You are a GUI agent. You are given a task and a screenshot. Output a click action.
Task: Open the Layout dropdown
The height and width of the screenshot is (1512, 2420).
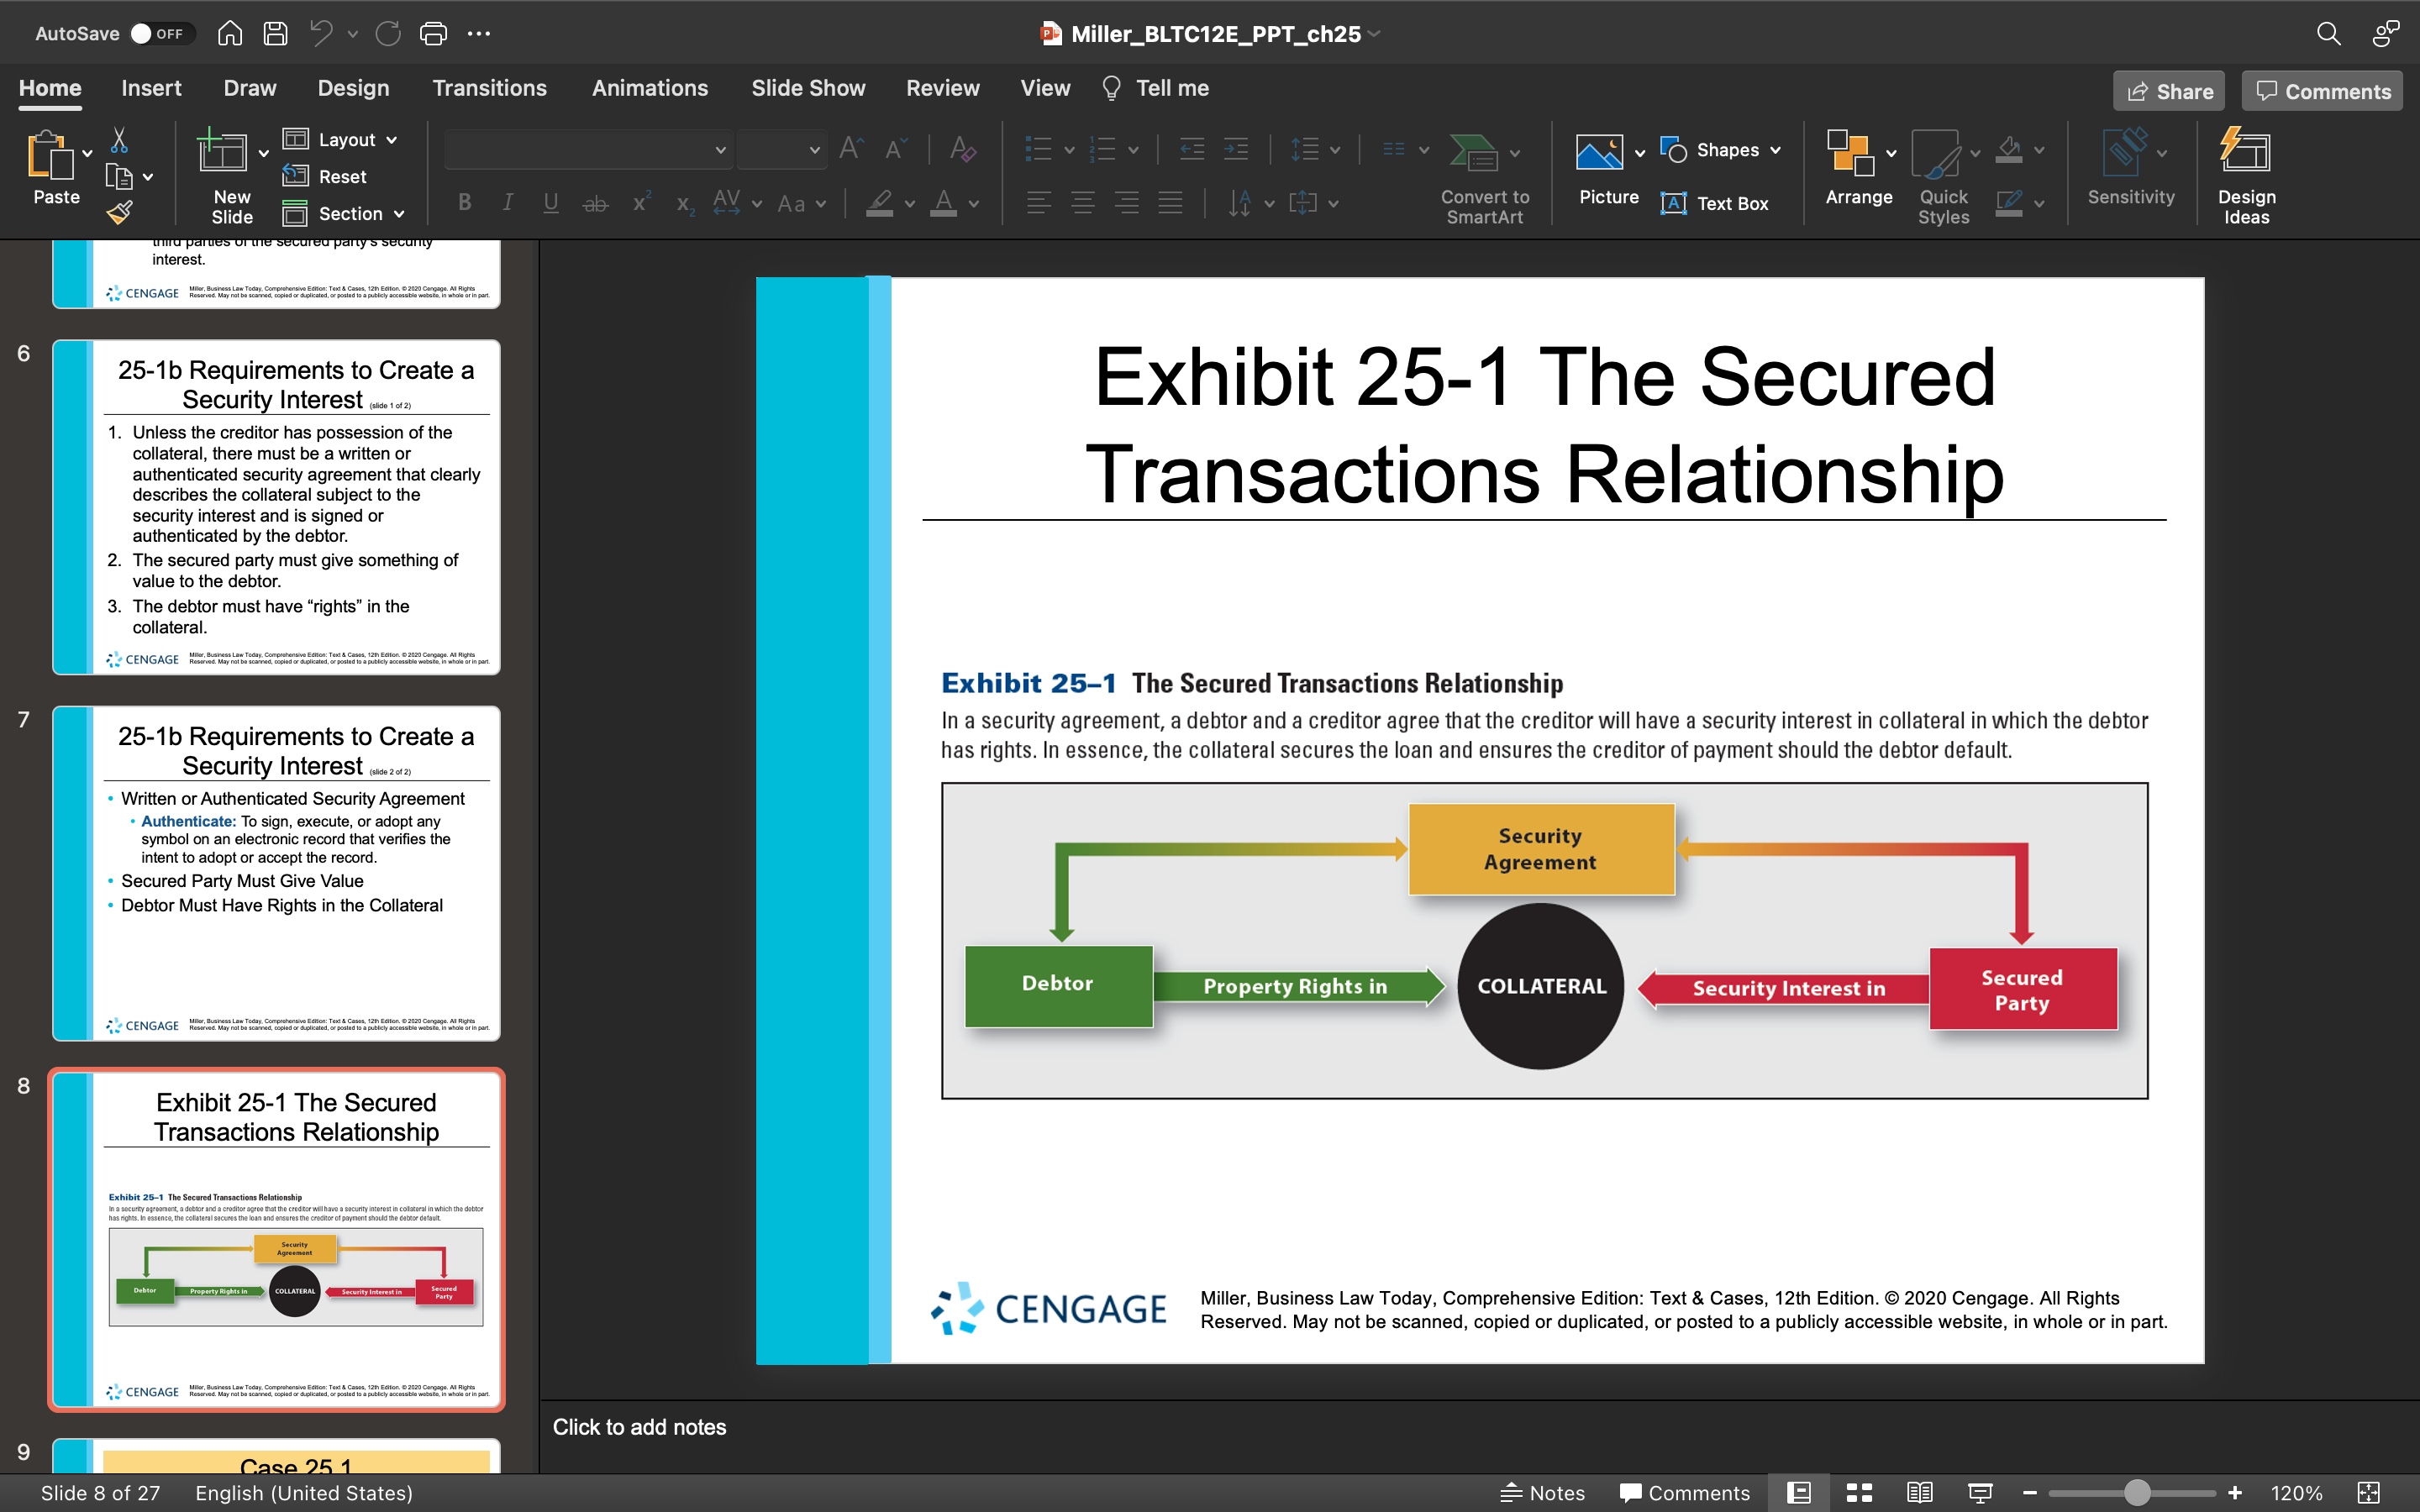(340, 140)
